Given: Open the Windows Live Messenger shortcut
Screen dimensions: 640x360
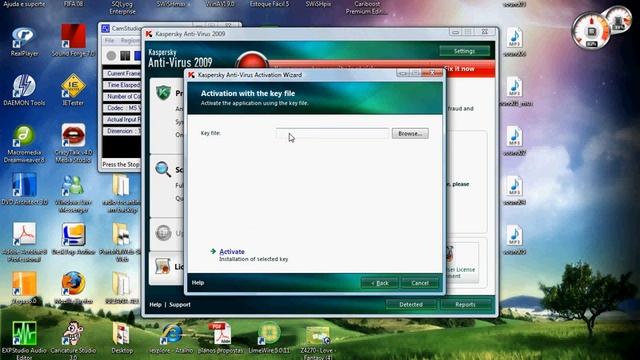Looking at the screenshot, I should [73, 194].
